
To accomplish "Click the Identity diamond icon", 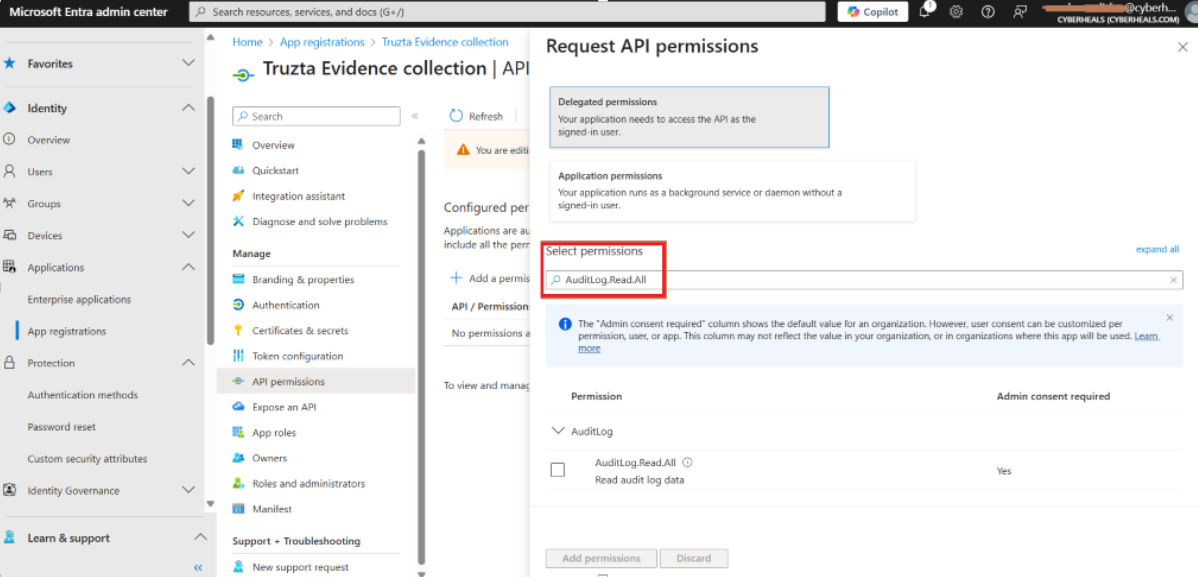I will [x=9, y=108].
